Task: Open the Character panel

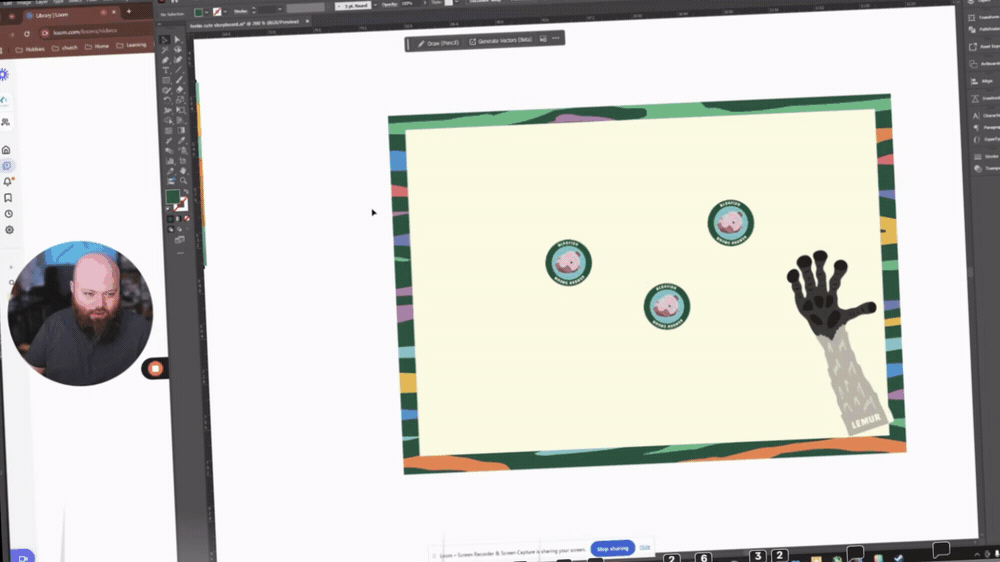Action: point(985,115)
